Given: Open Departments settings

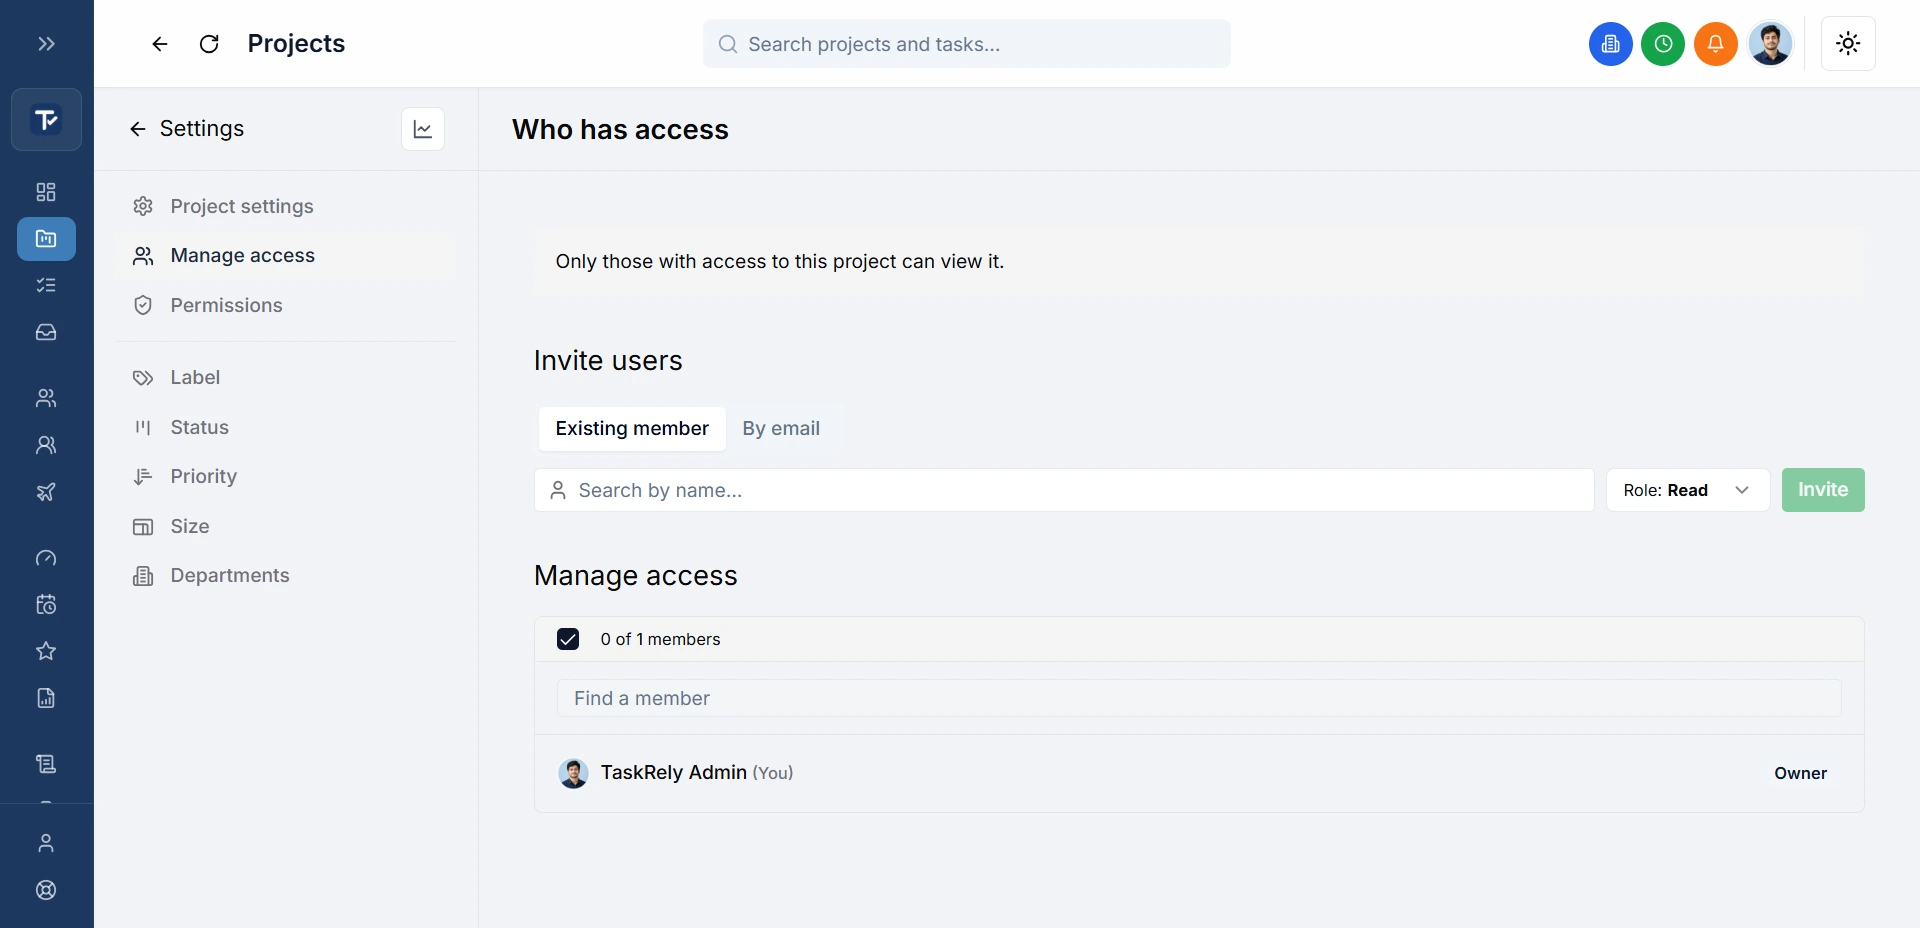Looking at the screenshot, I should point(286,576).
